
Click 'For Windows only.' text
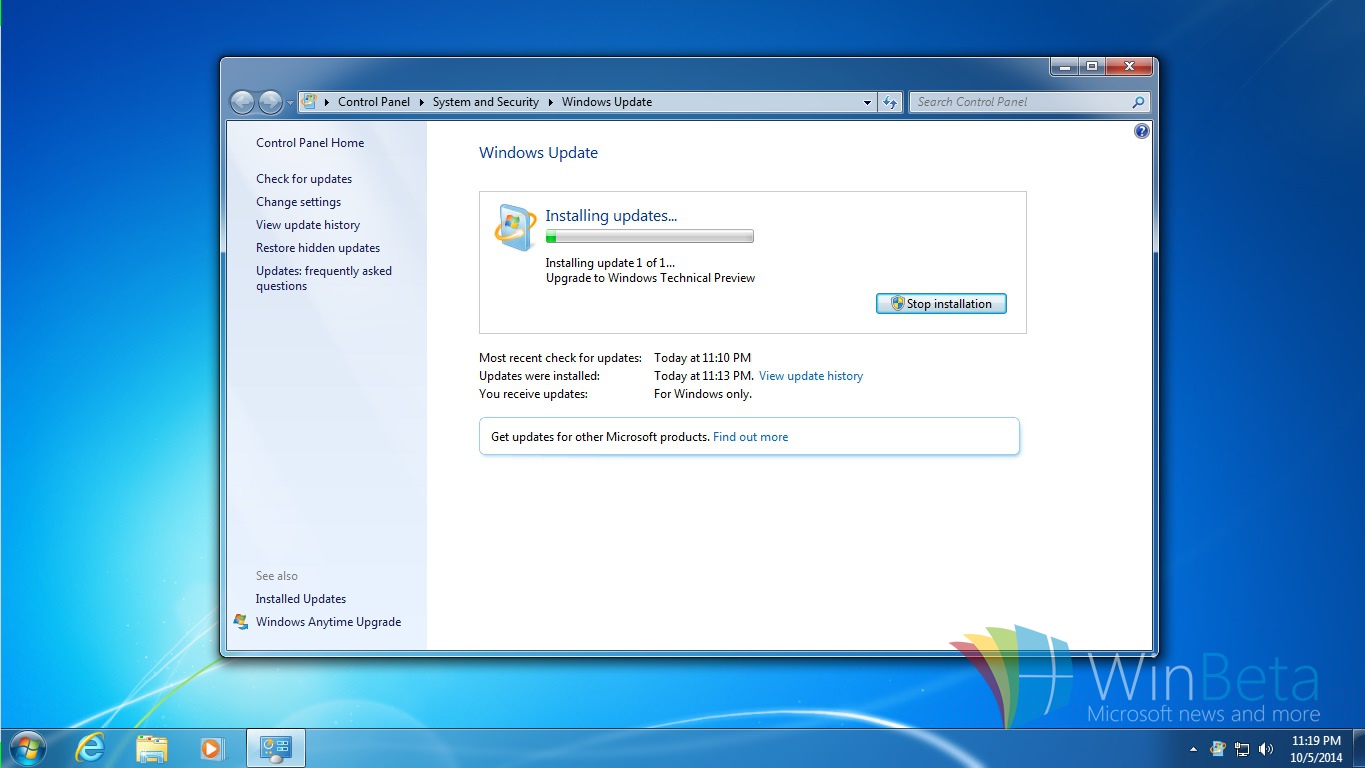point(703,394)
